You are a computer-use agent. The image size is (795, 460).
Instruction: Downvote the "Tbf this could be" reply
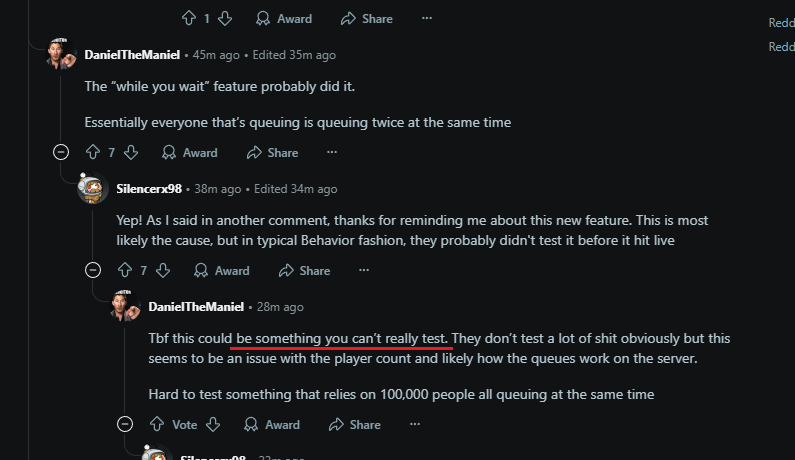click(212, 424)
